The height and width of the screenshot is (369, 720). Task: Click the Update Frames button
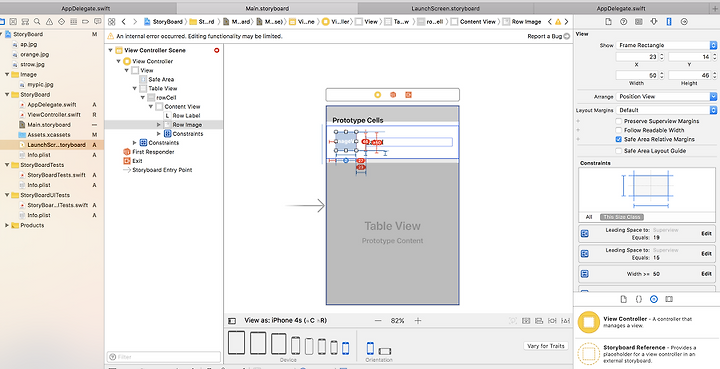pos(513,321)
